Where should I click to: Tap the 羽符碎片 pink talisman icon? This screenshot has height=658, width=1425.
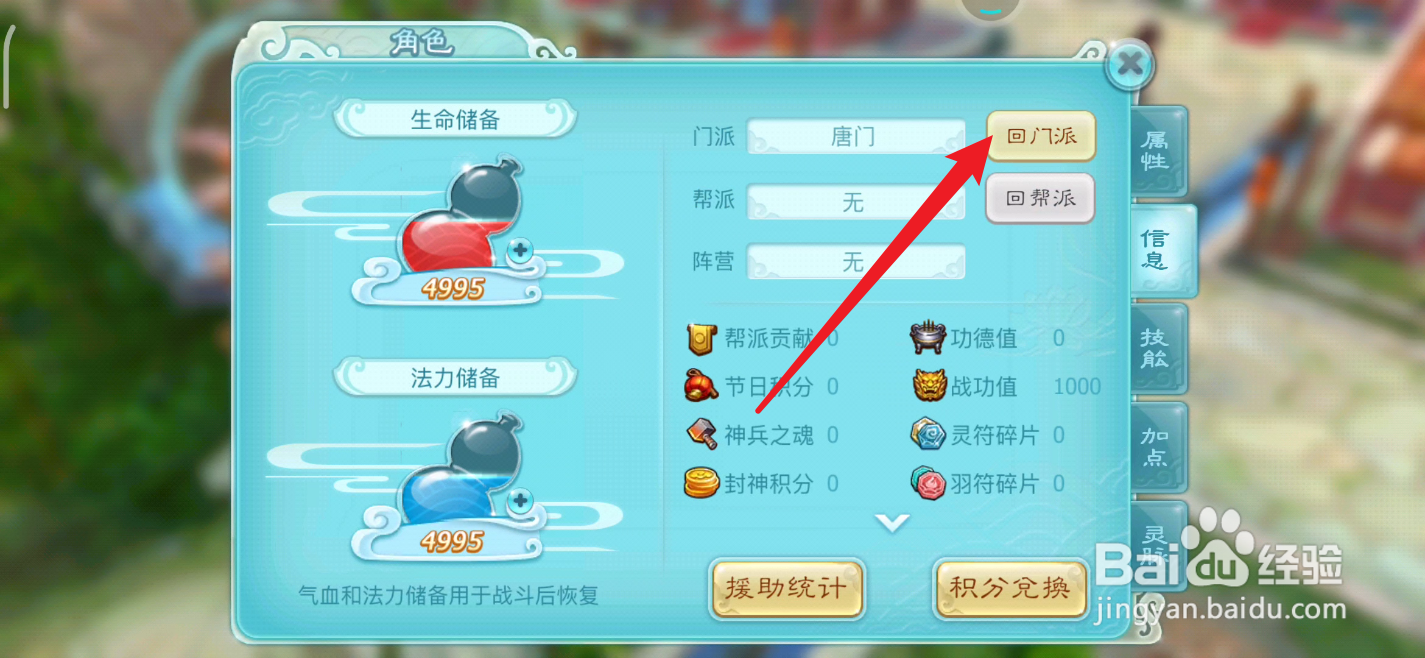click(928, 483)
